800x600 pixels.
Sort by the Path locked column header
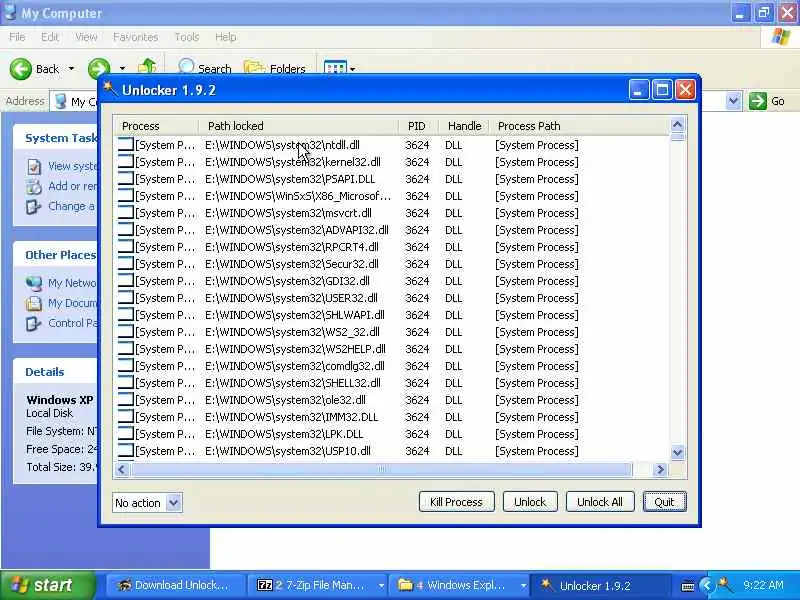[x=298, y=126]
